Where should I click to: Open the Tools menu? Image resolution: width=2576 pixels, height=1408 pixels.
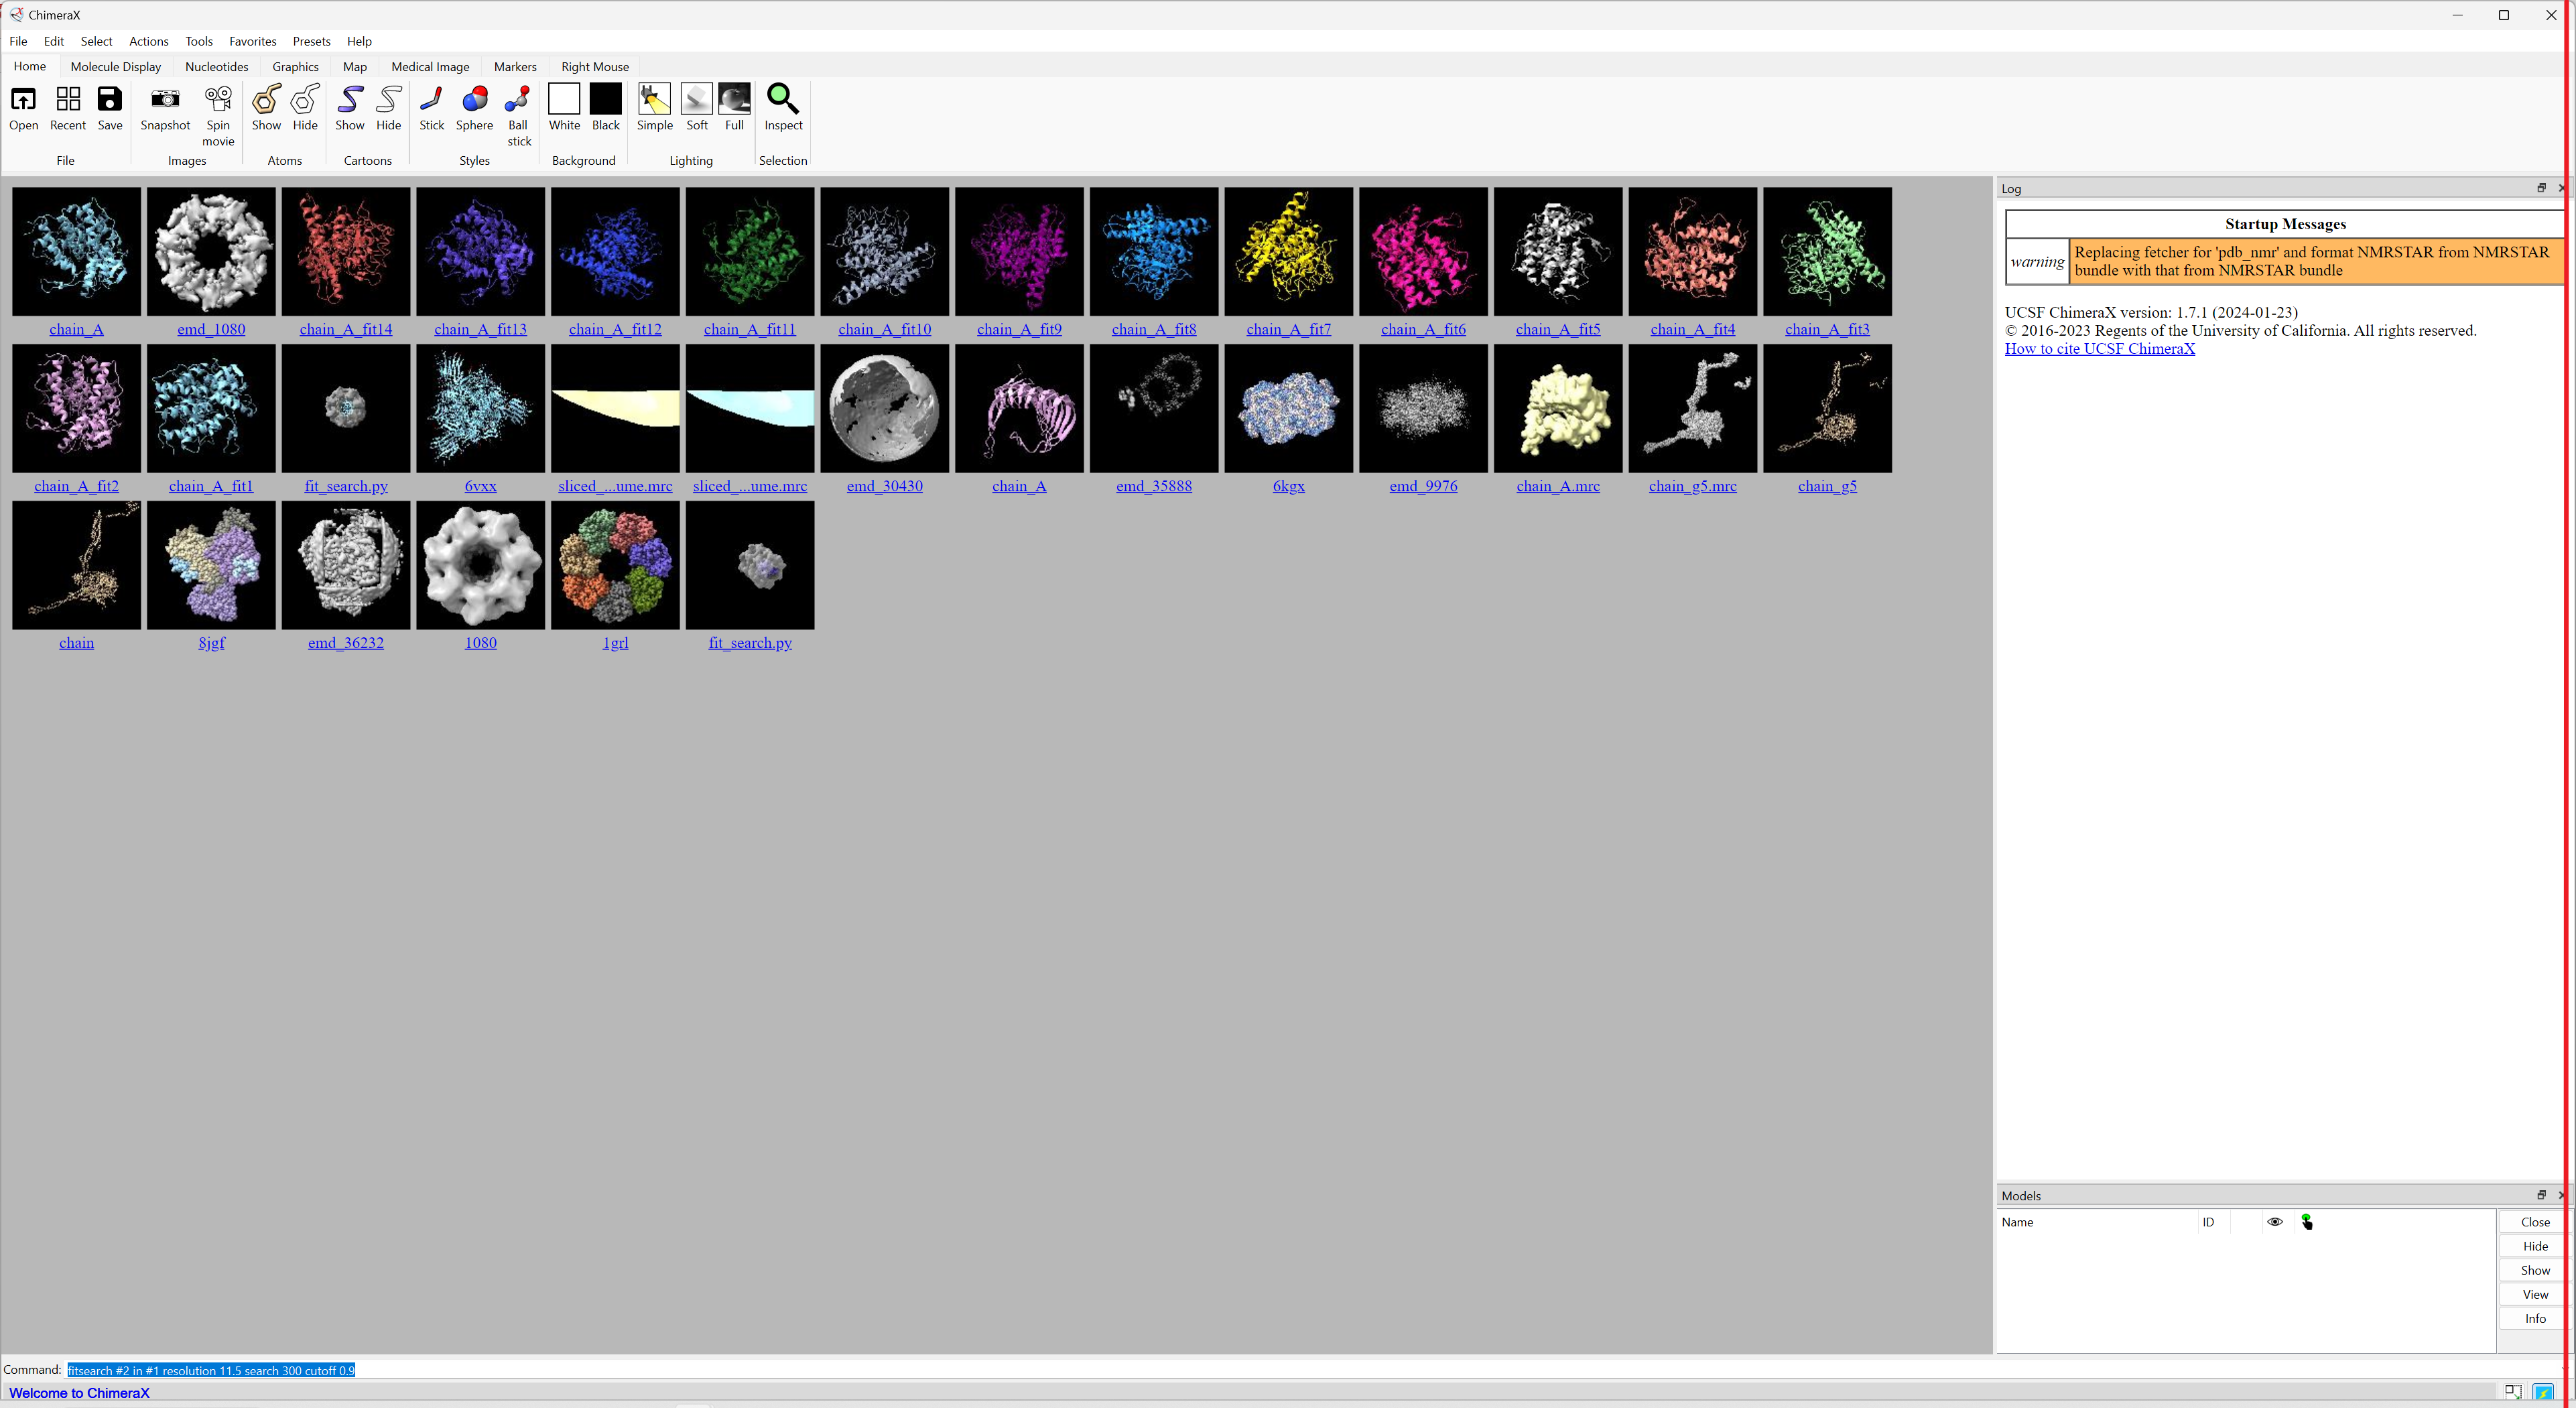click(198, 41)
